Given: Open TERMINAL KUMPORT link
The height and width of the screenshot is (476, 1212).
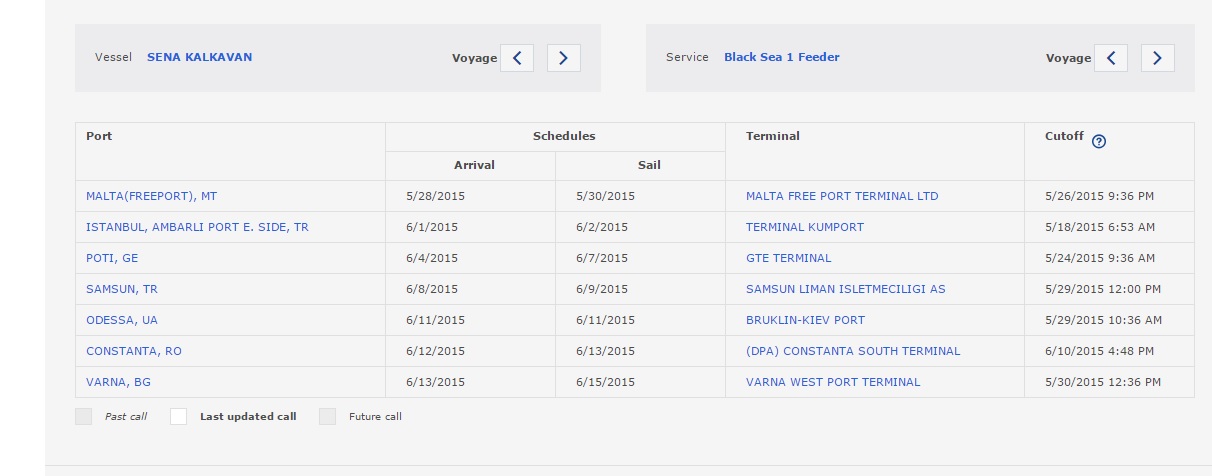Looking at the screenshot, I should [804, 227].
